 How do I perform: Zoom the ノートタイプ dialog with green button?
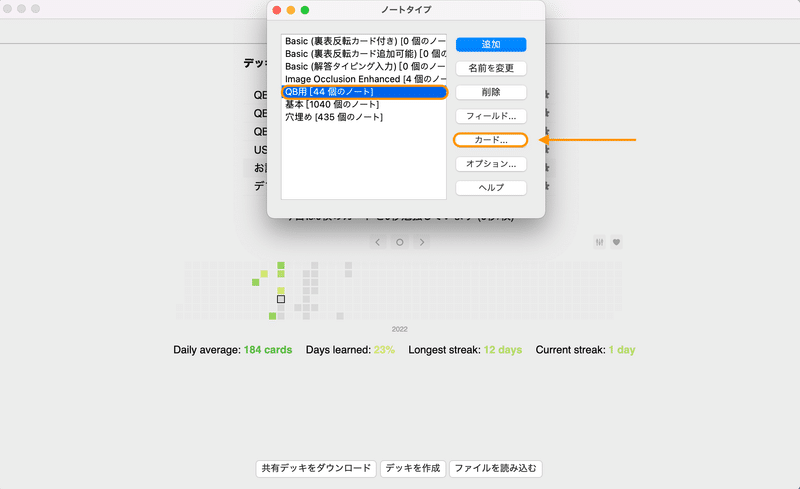coord(305,10)
